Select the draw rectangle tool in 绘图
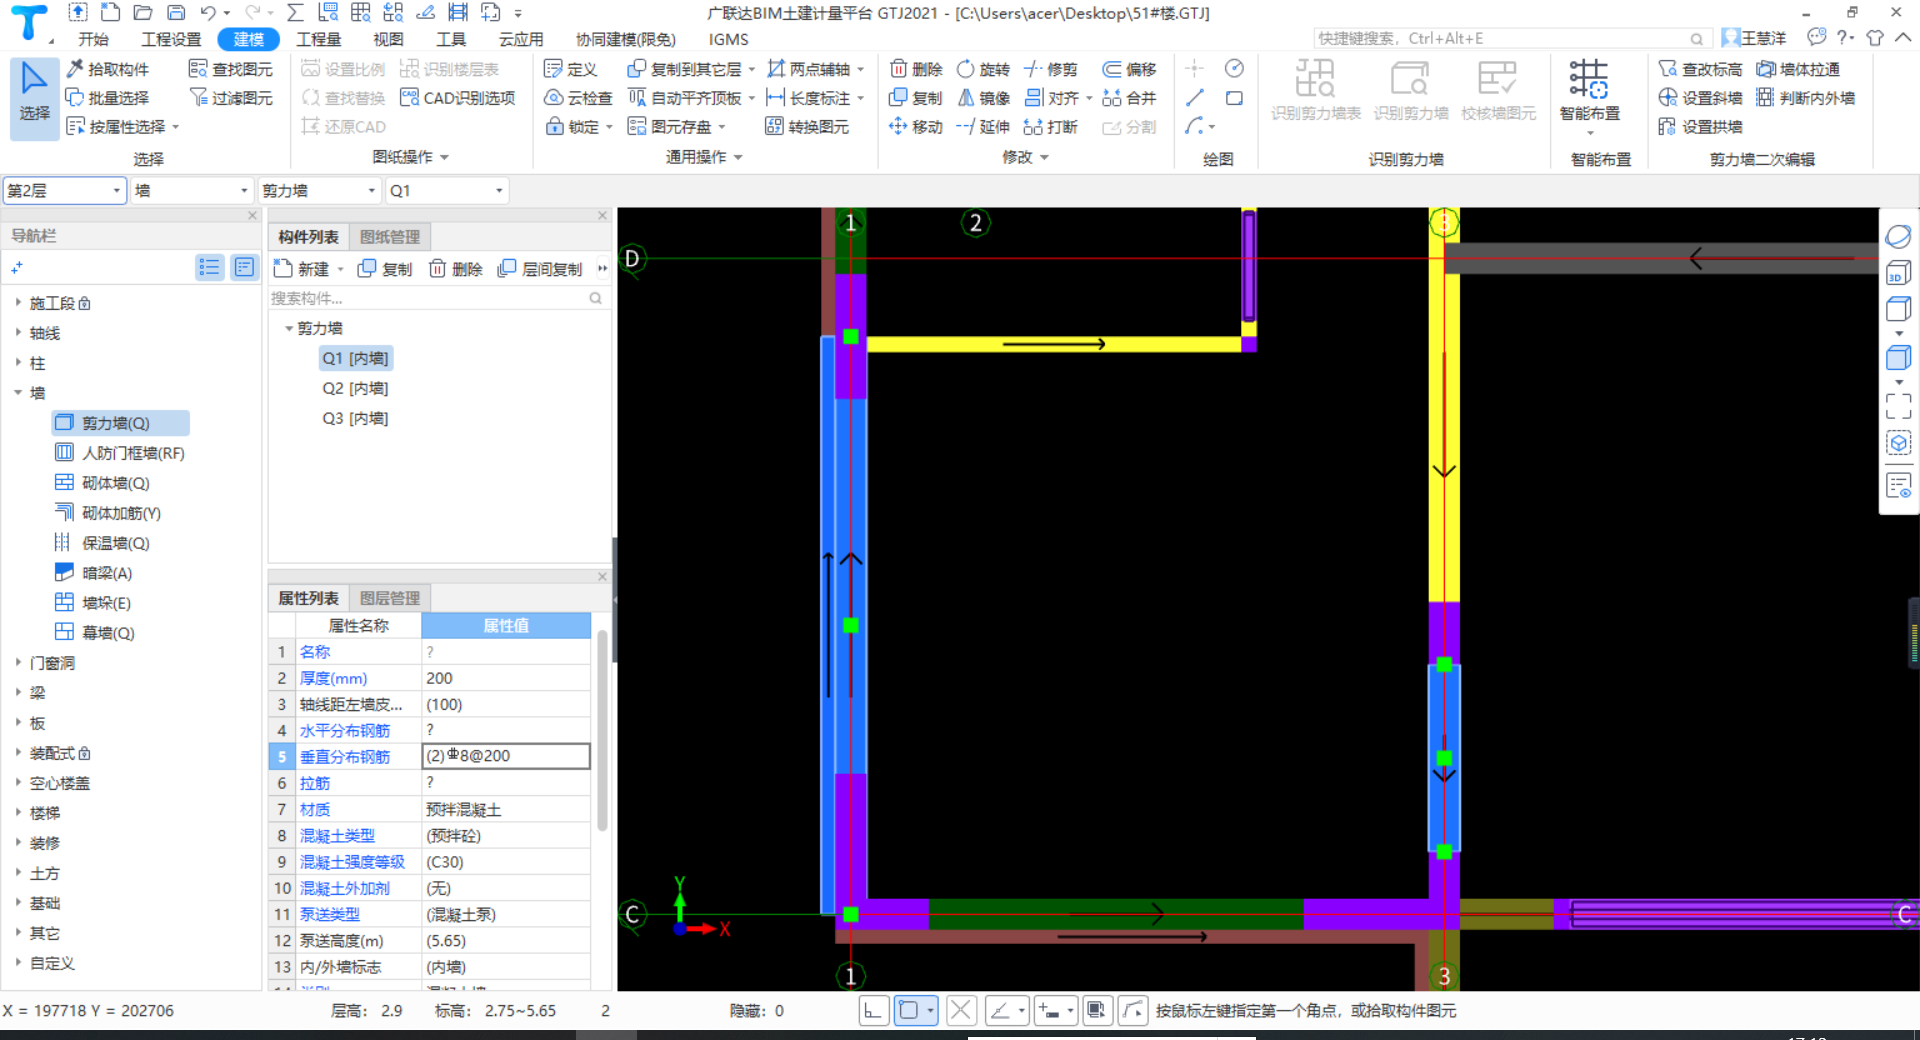 click(1235, 98)
